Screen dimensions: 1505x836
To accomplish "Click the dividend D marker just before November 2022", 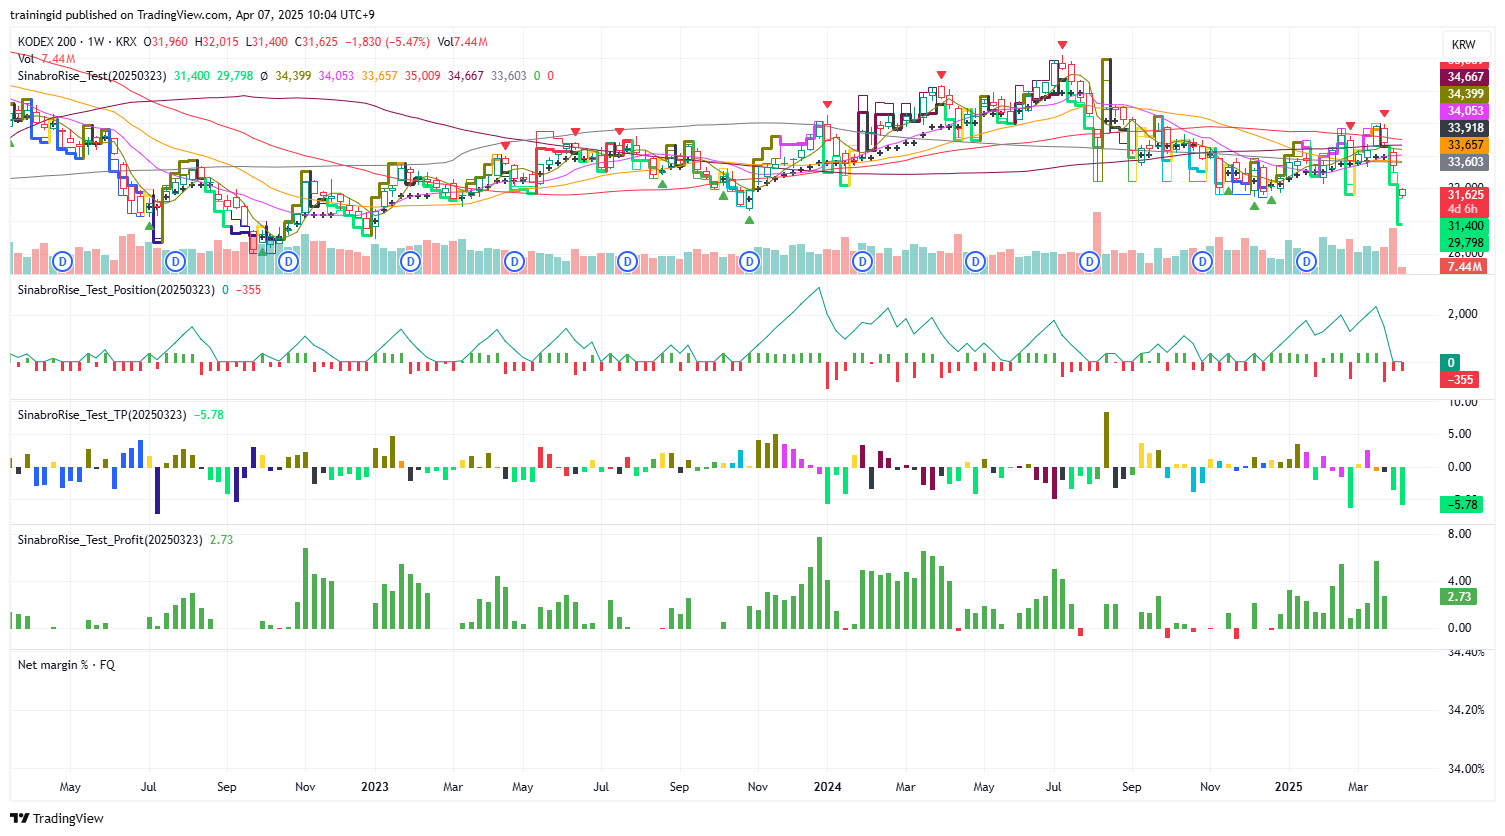I will pyautogui.click(x=289, y=262).
